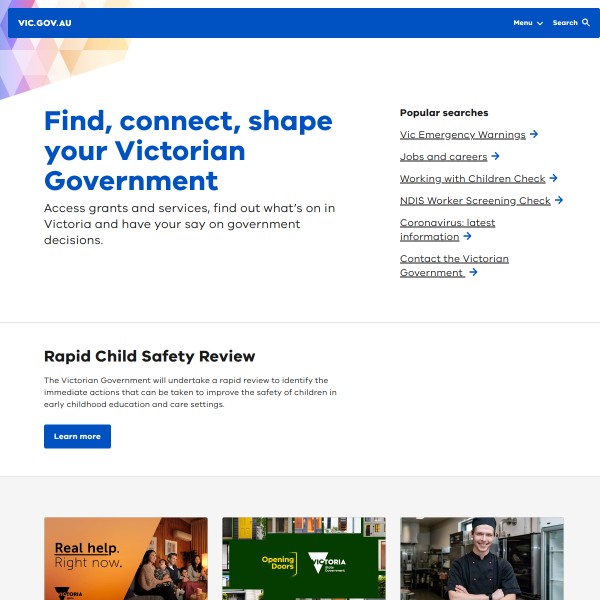Open the chef photo card
This screenshot has width=600, height=600.
482,557
